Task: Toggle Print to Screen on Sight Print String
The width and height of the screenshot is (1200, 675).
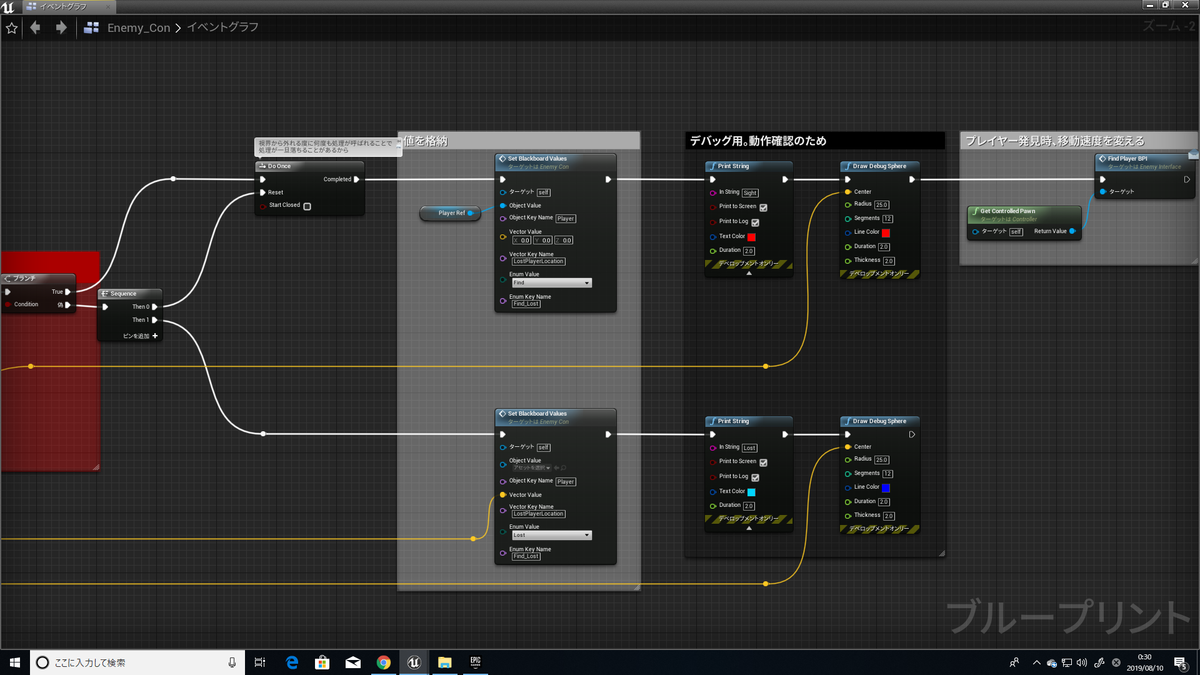Action: (x=763, y=207)
